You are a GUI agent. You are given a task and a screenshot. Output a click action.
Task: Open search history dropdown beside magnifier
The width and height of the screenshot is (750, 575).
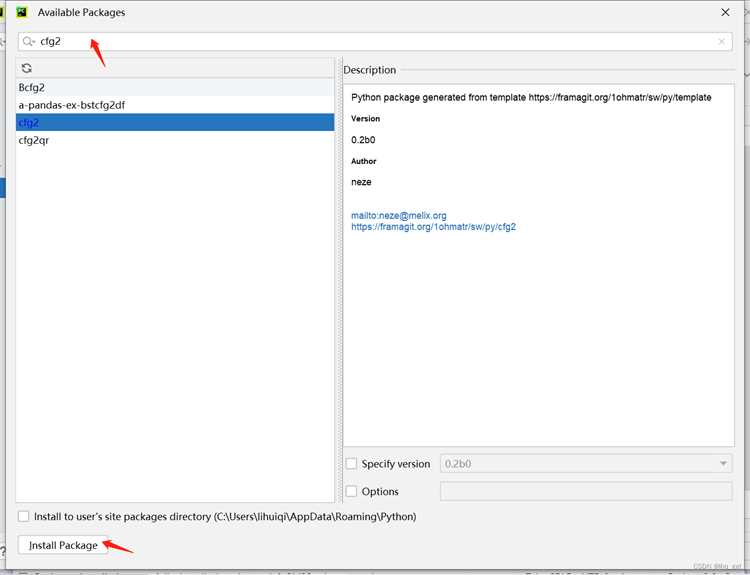[x=33, y=42]
